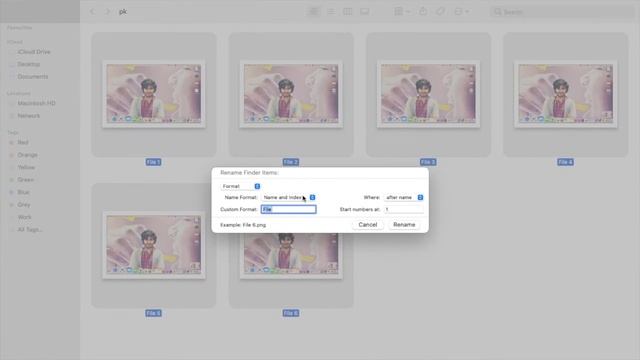Switch Finder to gallery view

[364, 12]
